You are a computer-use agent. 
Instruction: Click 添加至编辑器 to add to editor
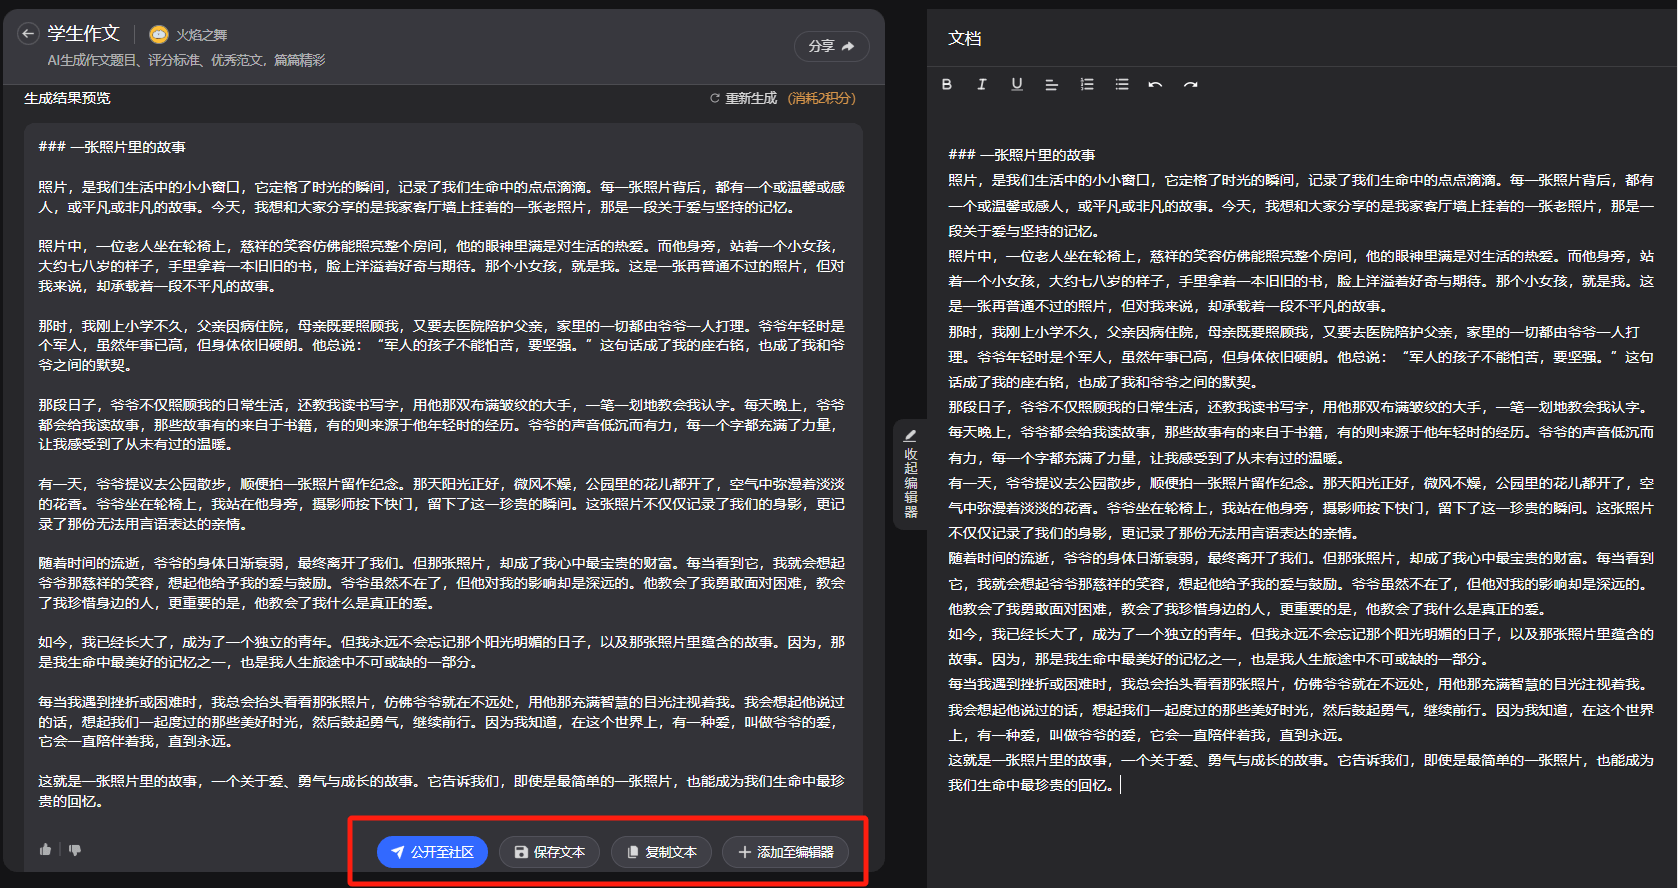(x=785, y=852)
